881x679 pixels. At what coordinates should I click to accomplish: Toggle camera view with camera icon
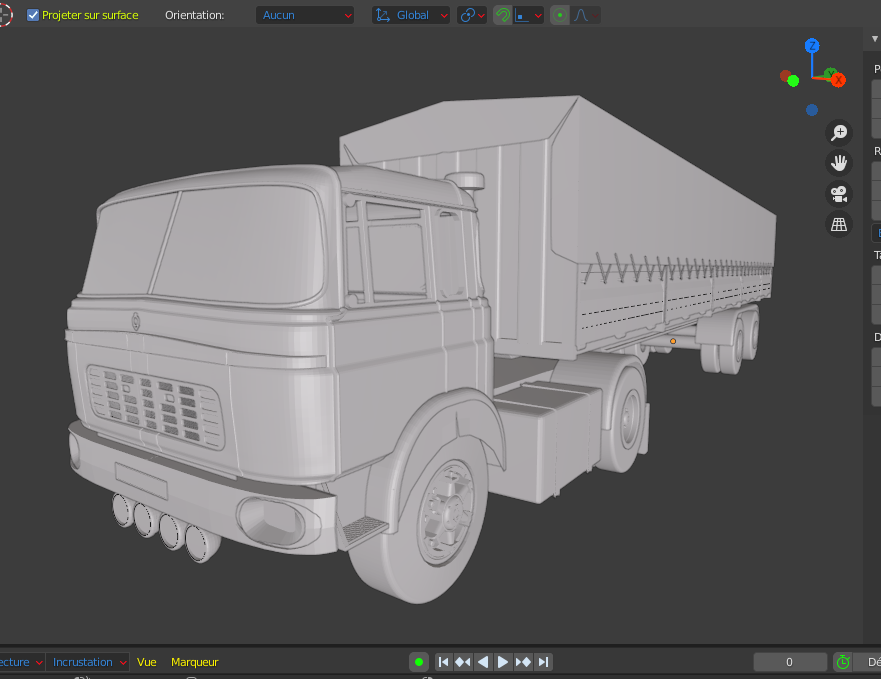[x=839, y=194]
